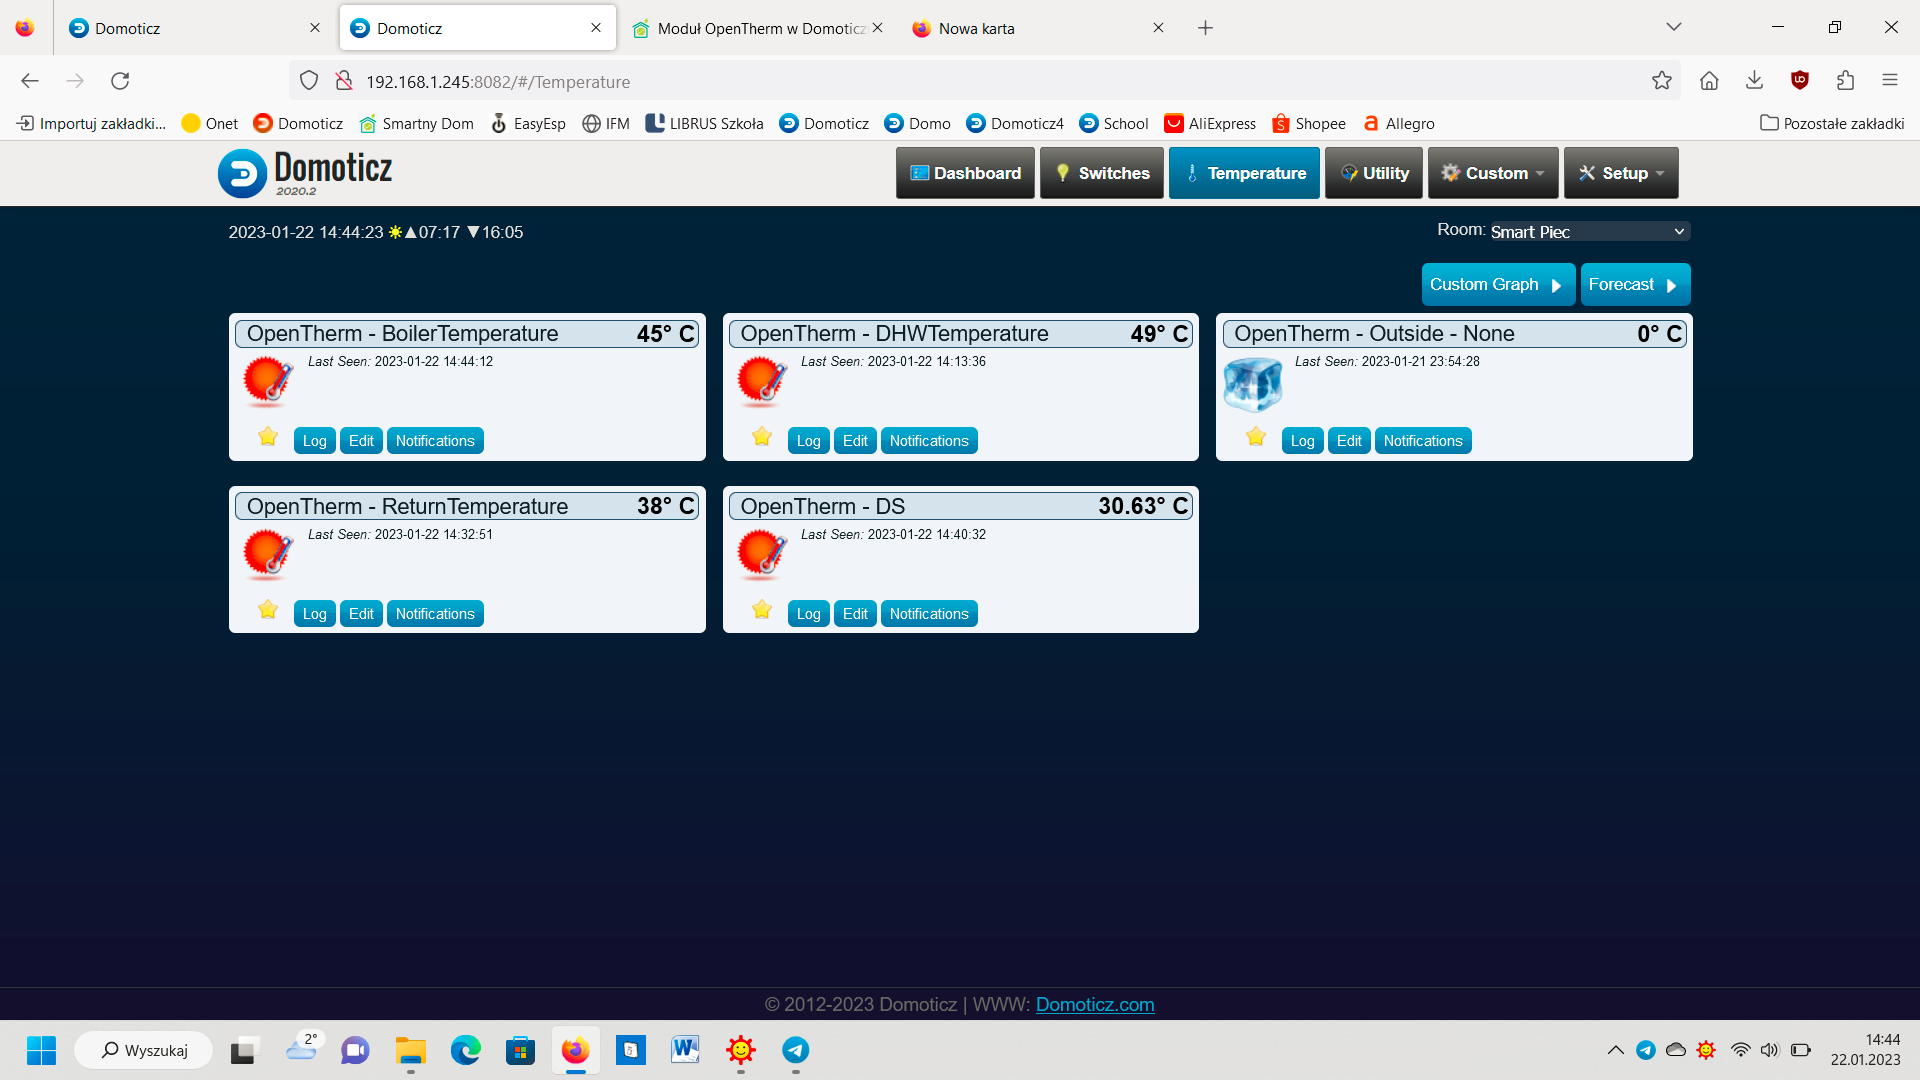The image size is (1920, 1080).
Task: Select the Temperature tab
Action: point(1244,173)
